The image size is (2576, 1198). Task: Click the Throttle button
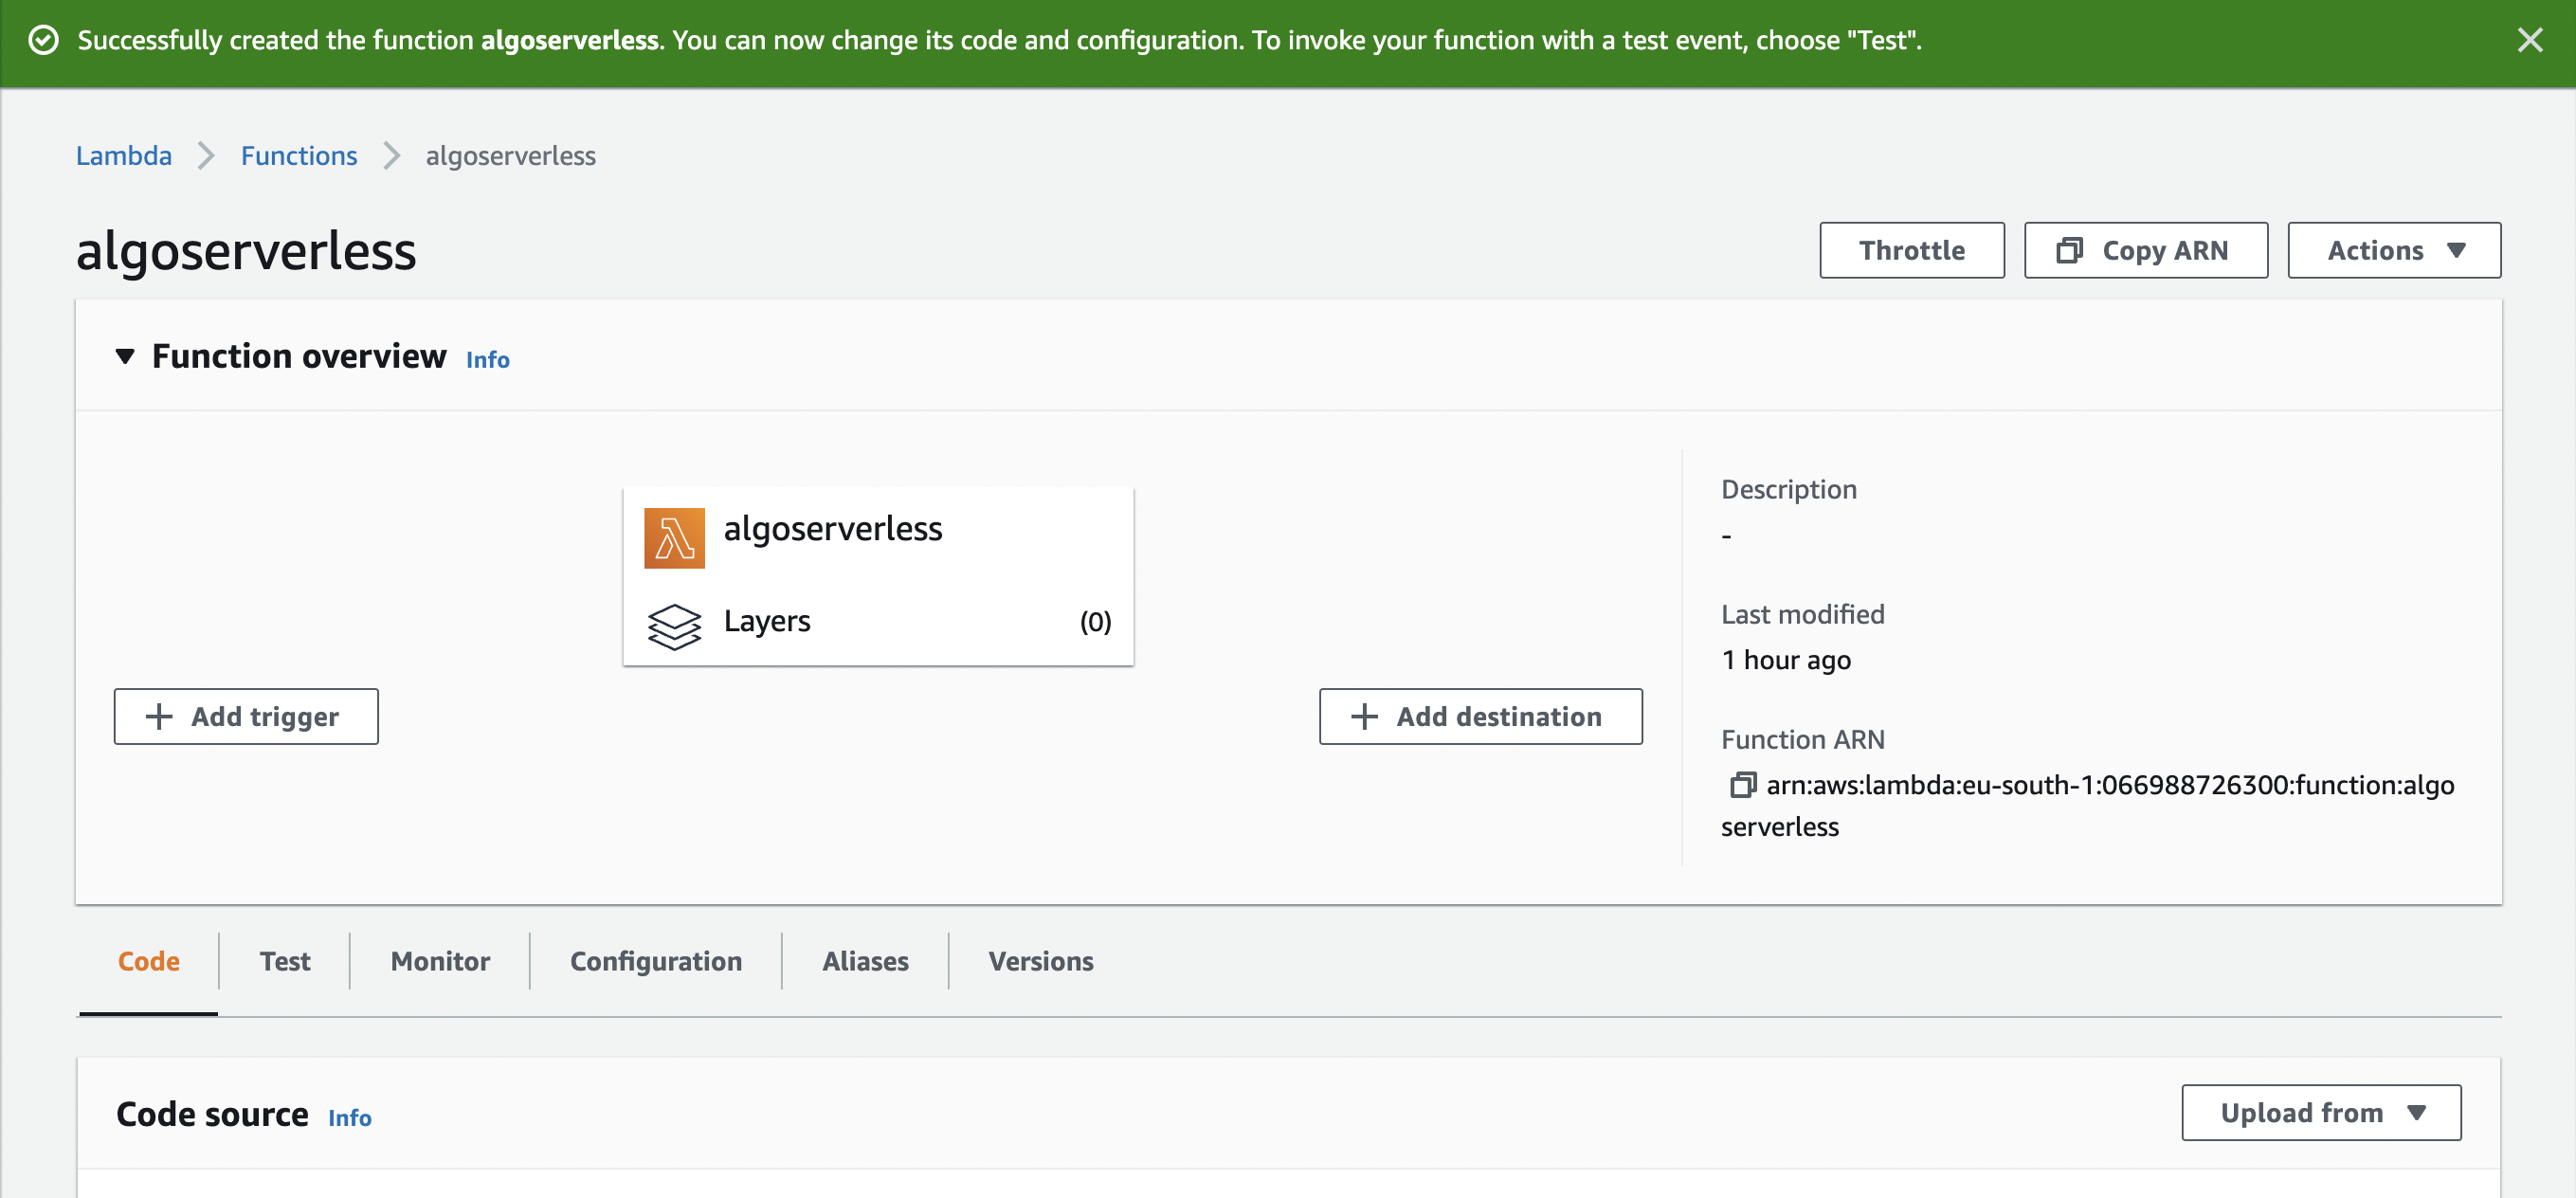(x=1910, y=250)
